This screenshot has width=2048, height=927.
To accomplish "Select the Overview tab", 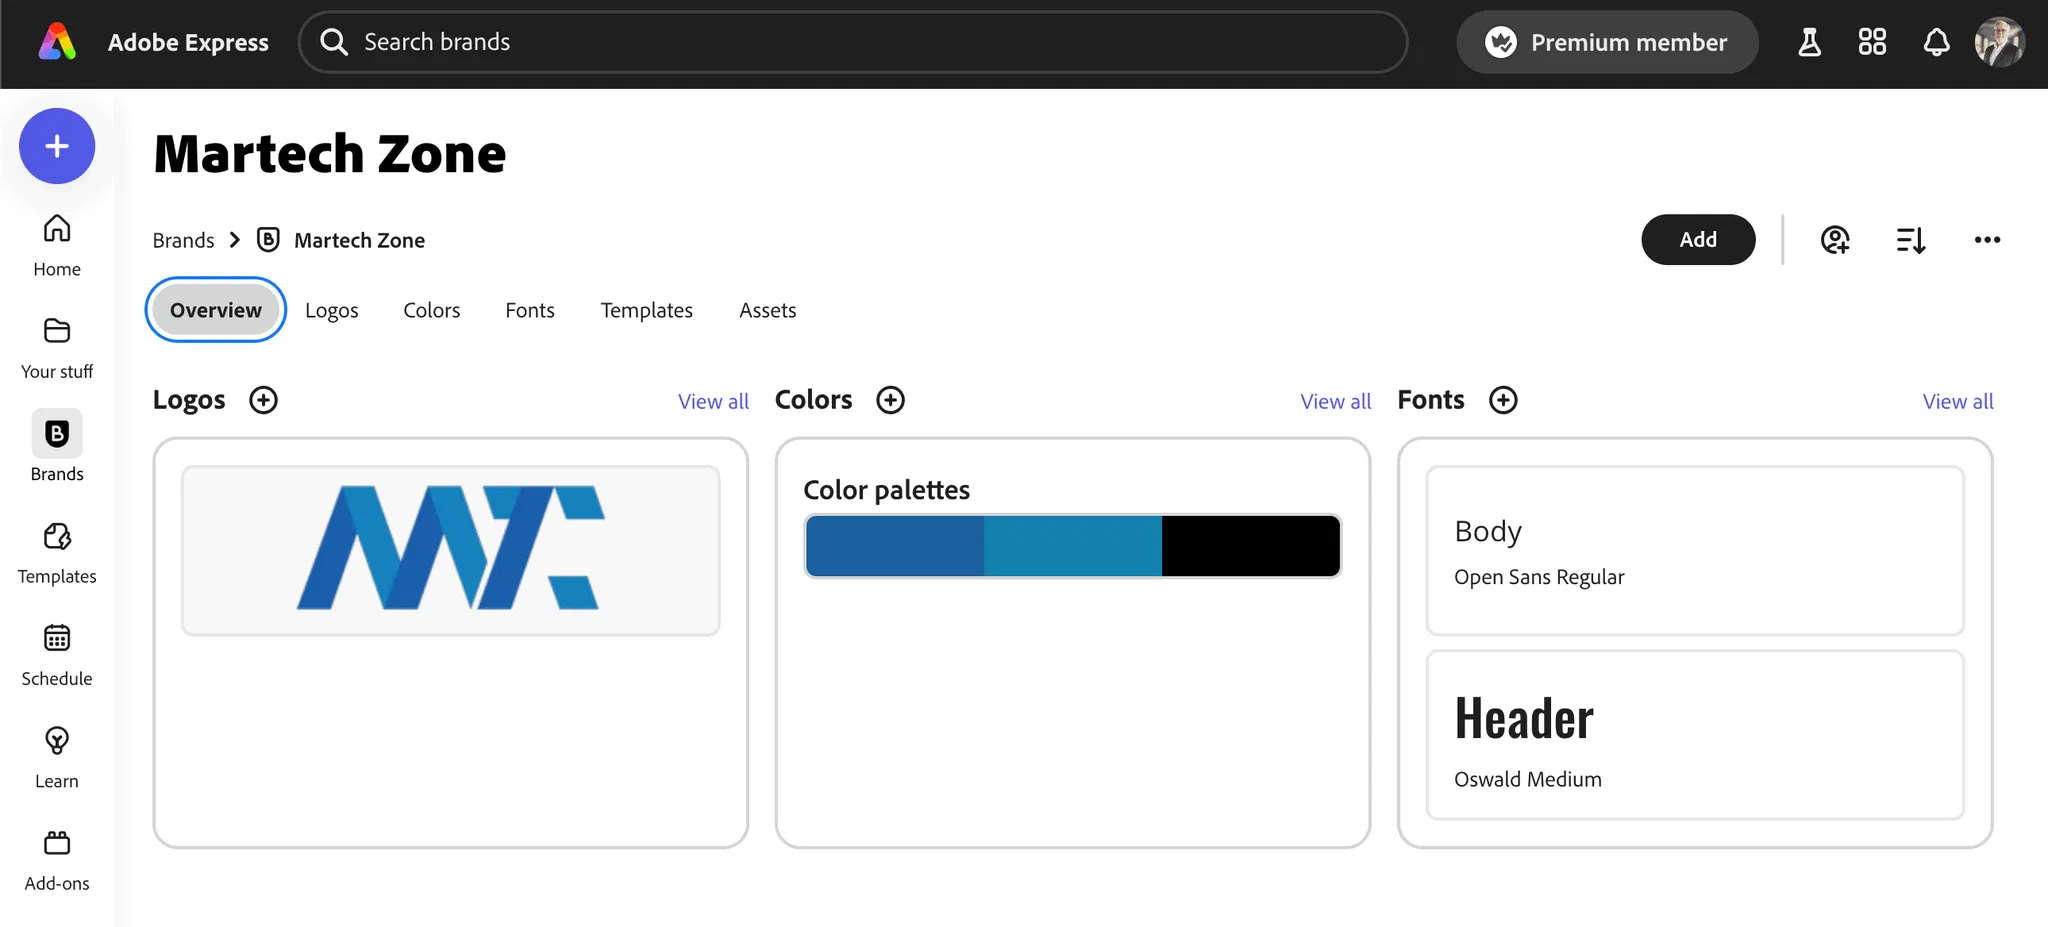I will [216, 310].
